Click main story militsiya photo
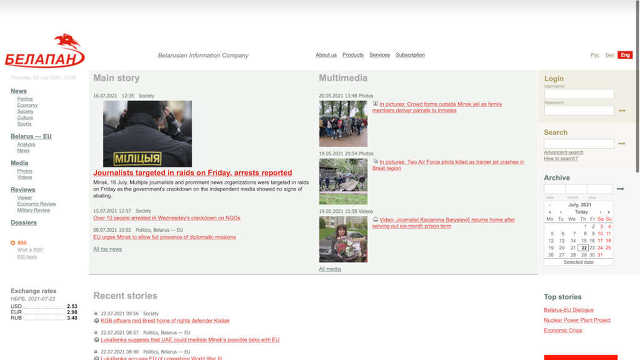The width and height of the screenshot is (640, 360). pos(147,134)
